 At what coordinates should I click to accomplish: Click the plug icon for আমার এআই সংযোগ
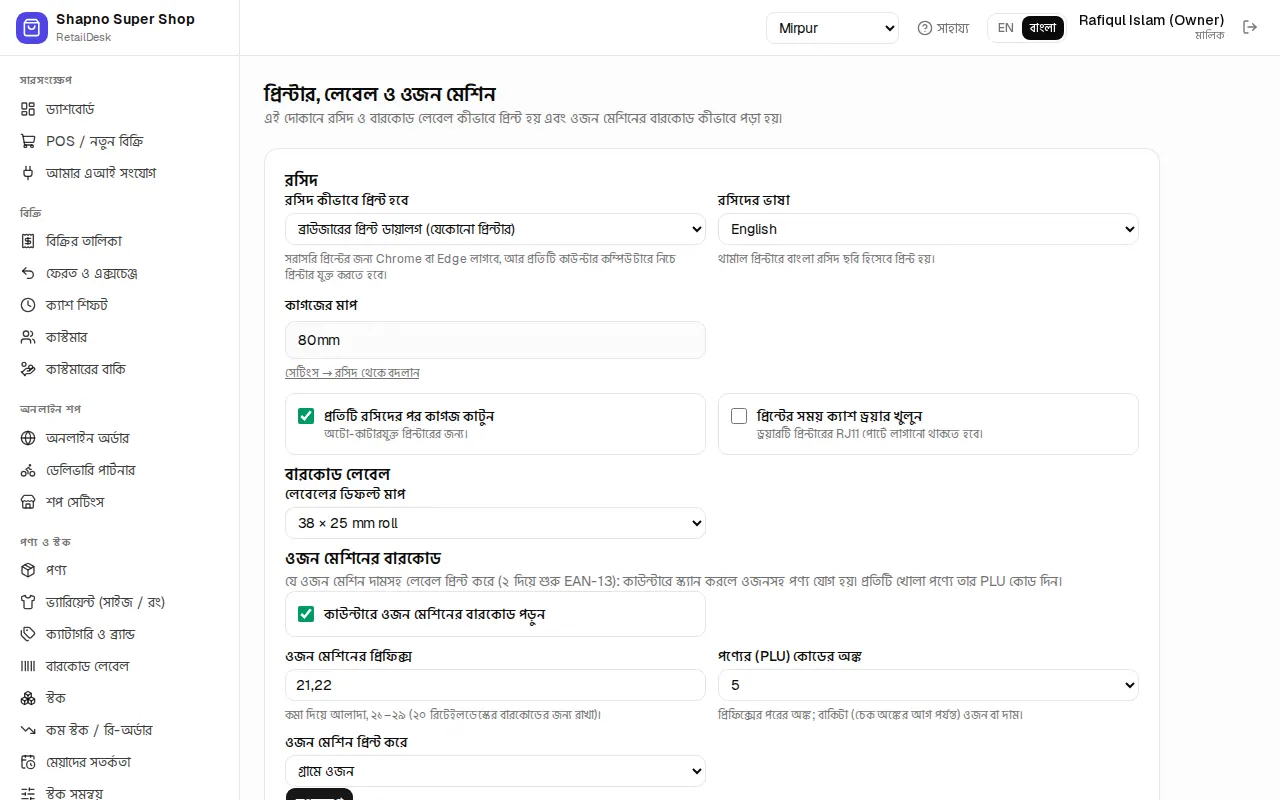(28, 173)
